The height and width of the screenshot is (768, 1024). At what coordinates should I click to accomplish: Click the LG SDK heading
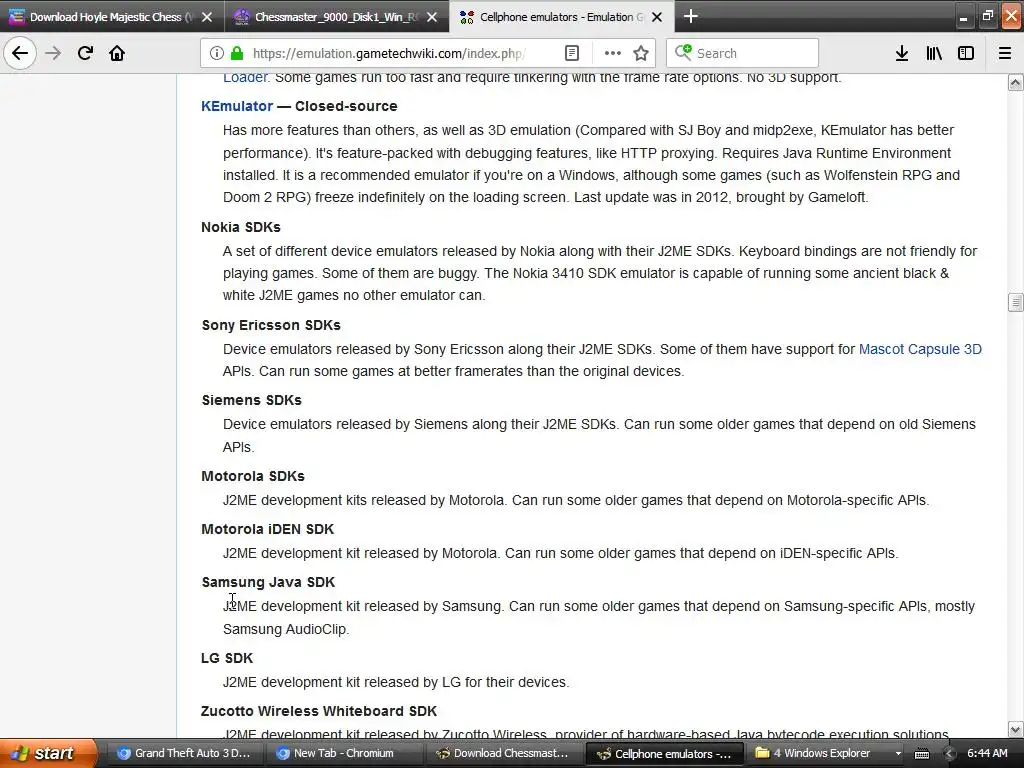(227, 658)
